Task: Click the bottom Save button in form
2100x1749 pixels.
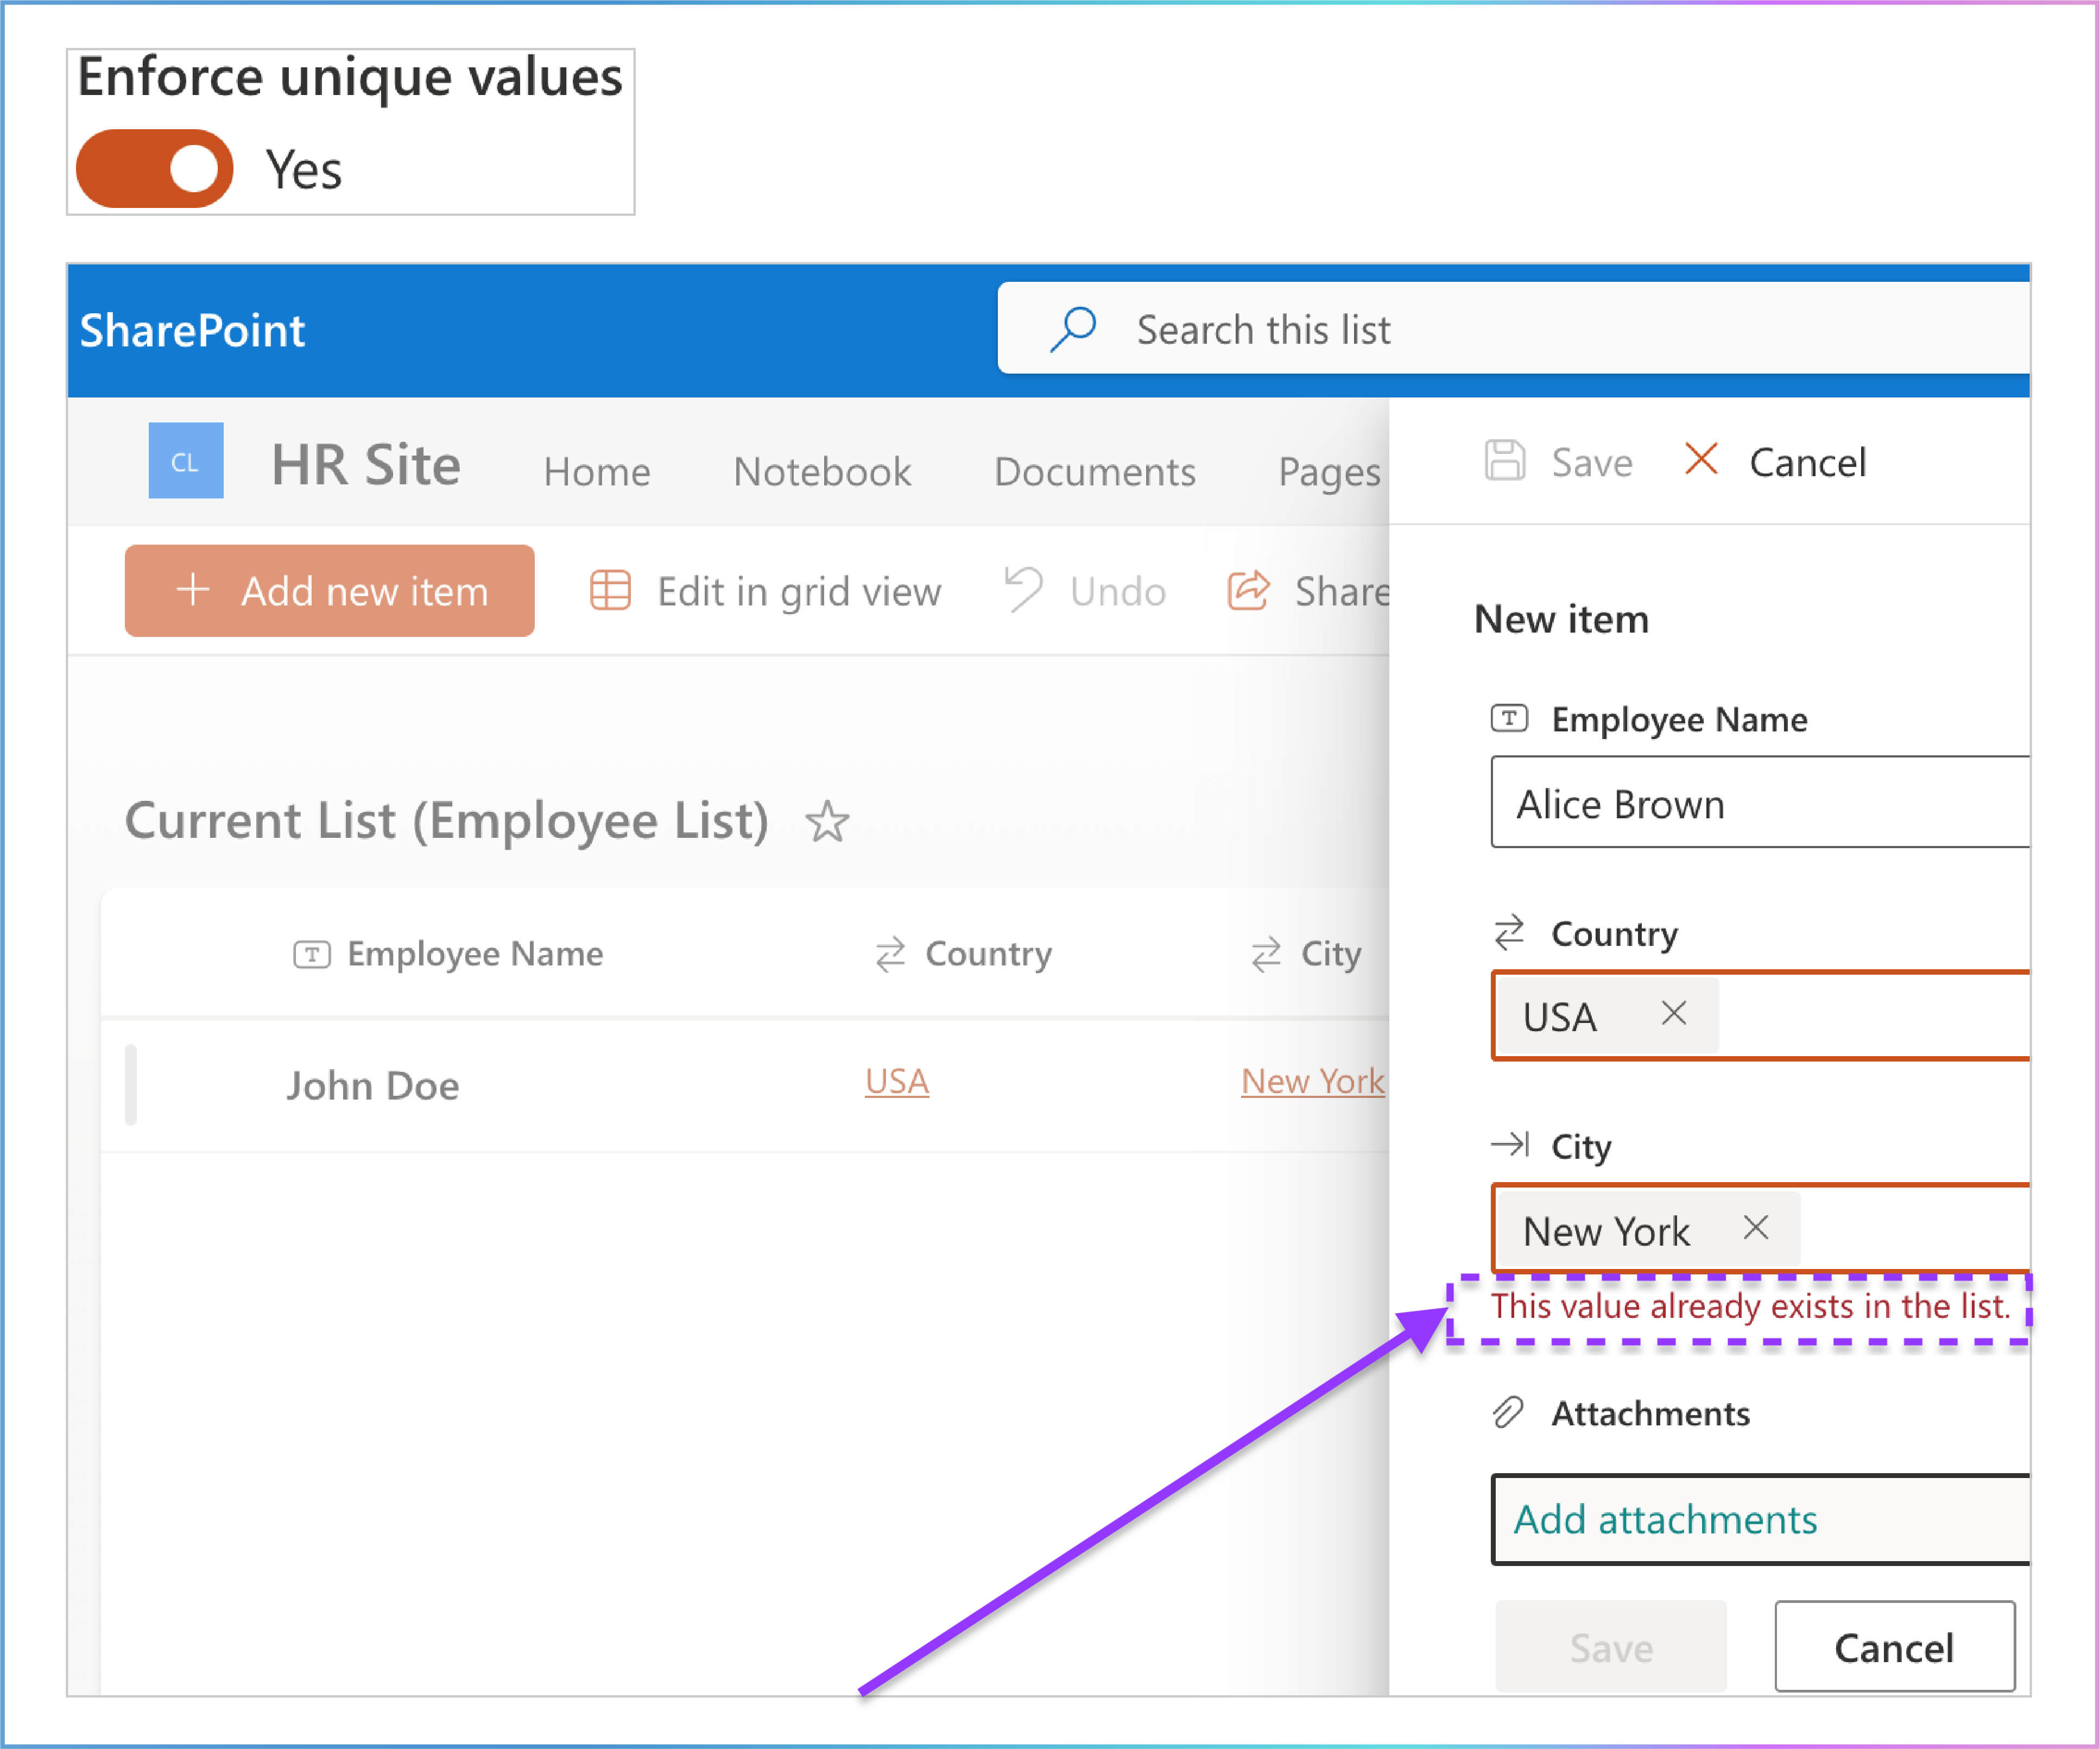Action: click(1611, 1648)
